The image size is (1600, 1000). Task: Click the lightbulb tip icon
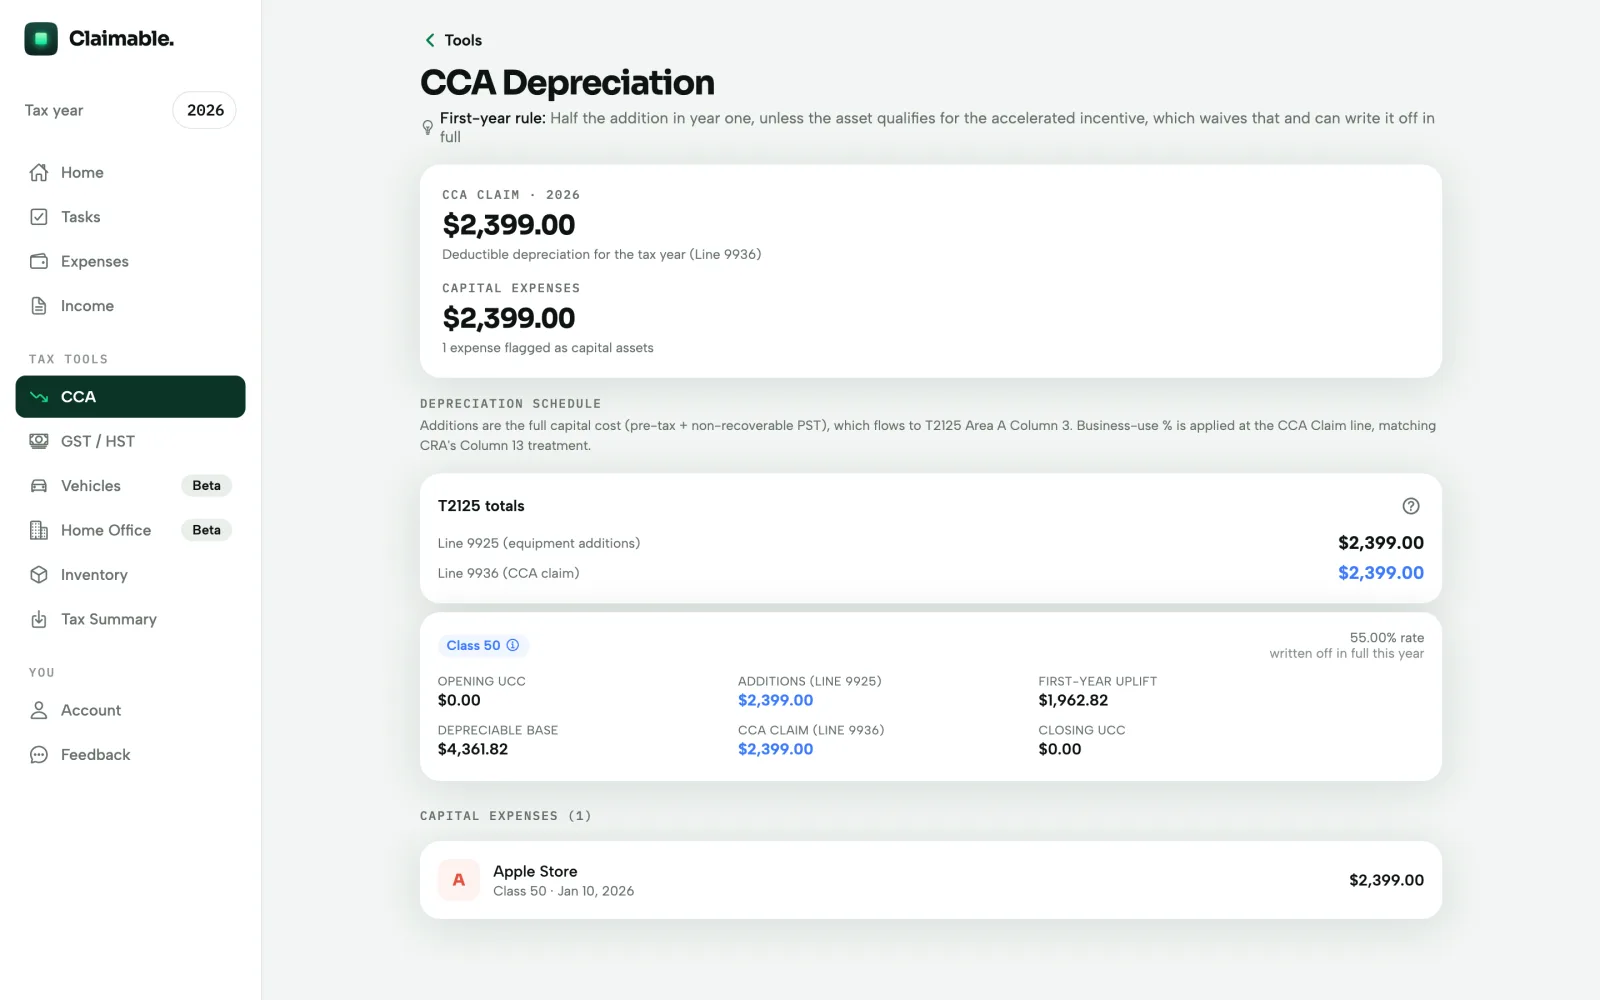pyautogui.click(x=427, y=127)
